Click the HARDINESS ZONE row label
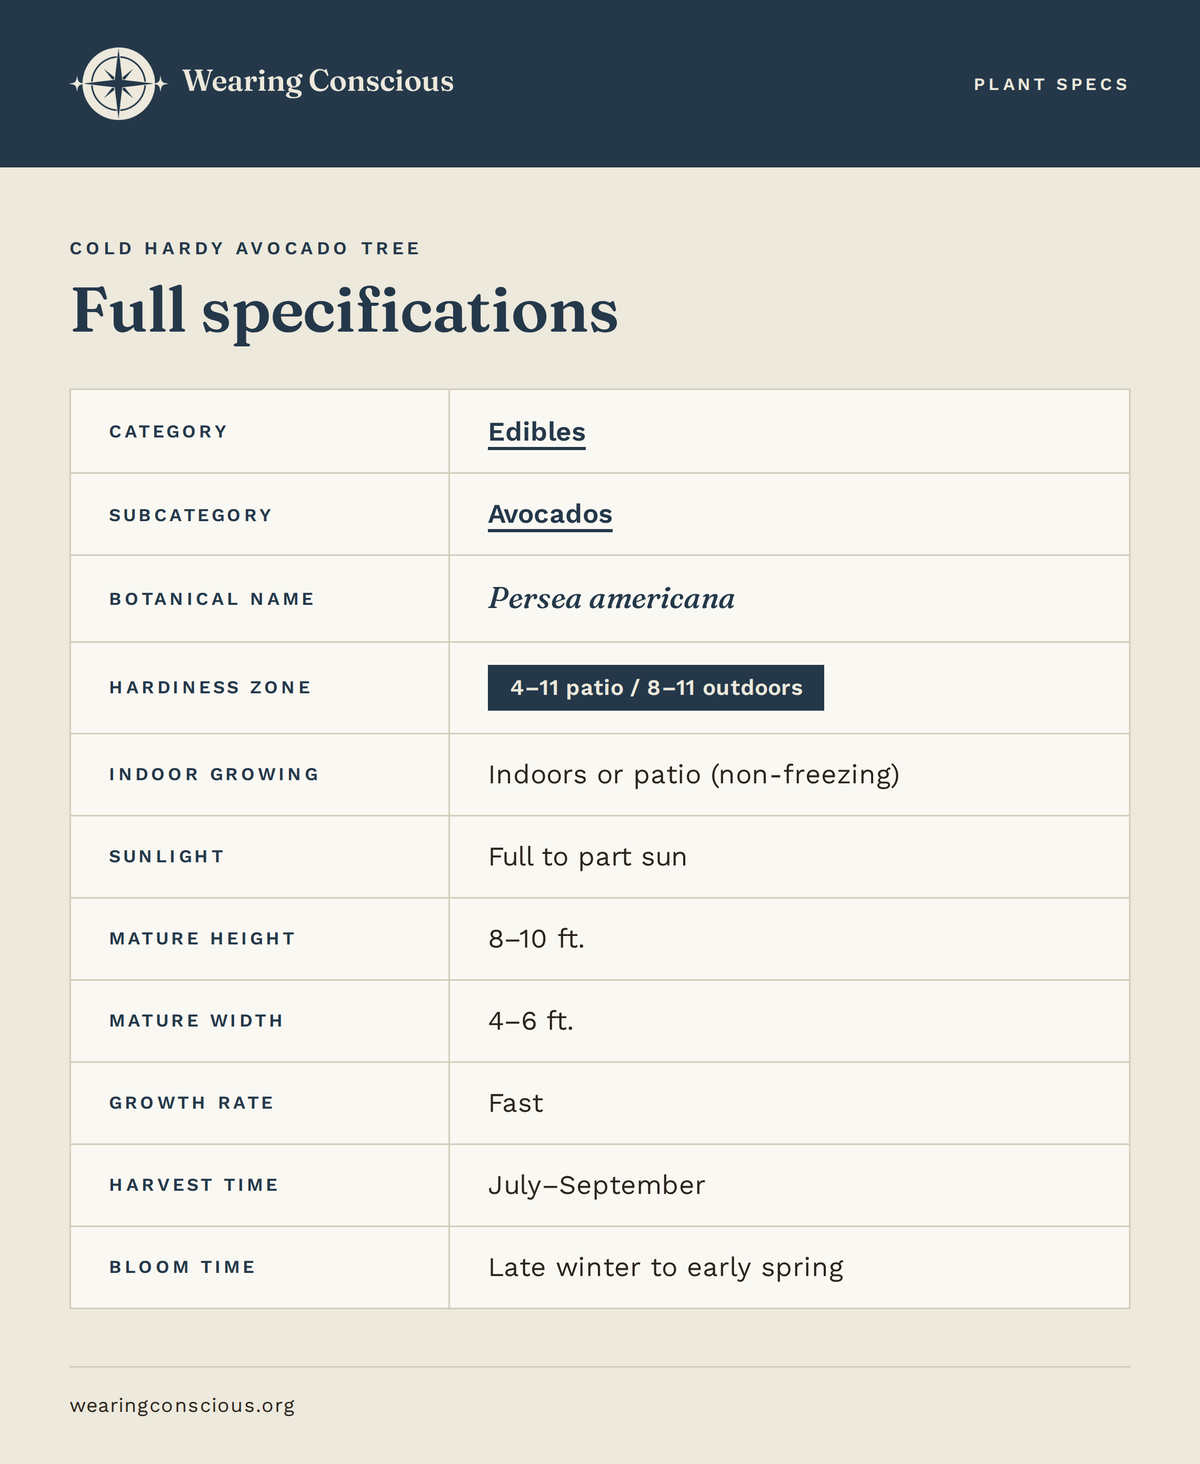 click(x=210, y=688)
